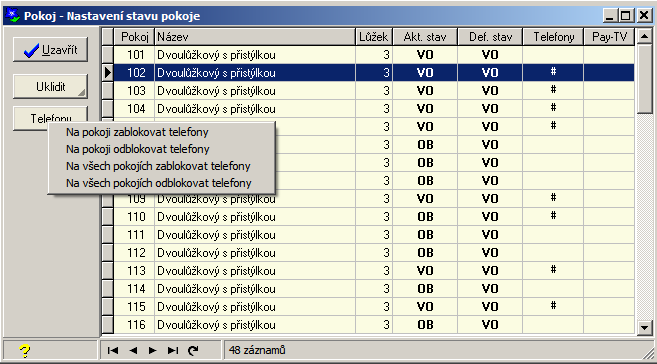657x364 pixels.
Task: Select room 102 cell
Action: [135, 73]
